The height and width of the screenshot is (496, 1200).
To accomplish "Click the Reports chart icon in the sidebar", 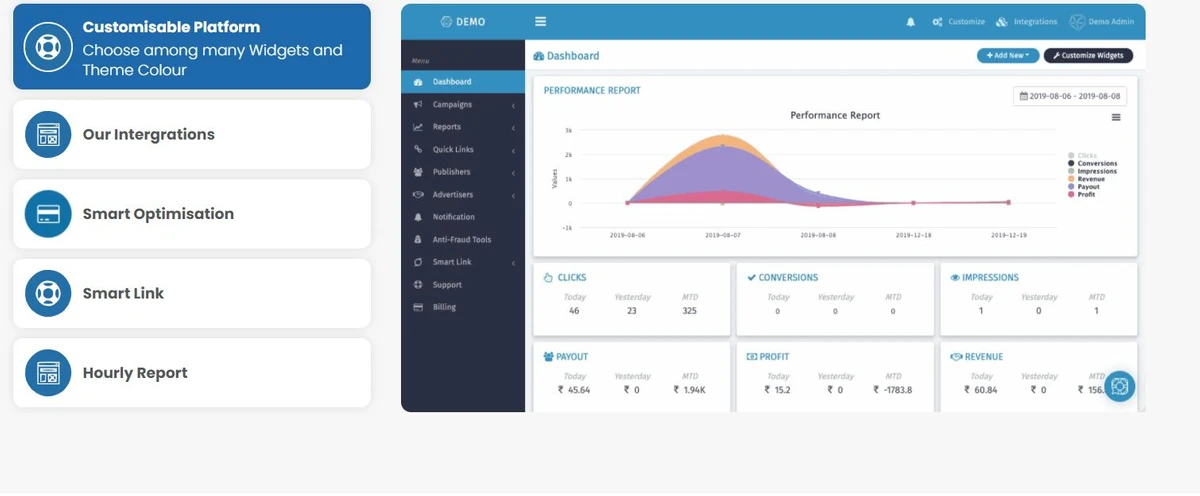I will (418, 127).
